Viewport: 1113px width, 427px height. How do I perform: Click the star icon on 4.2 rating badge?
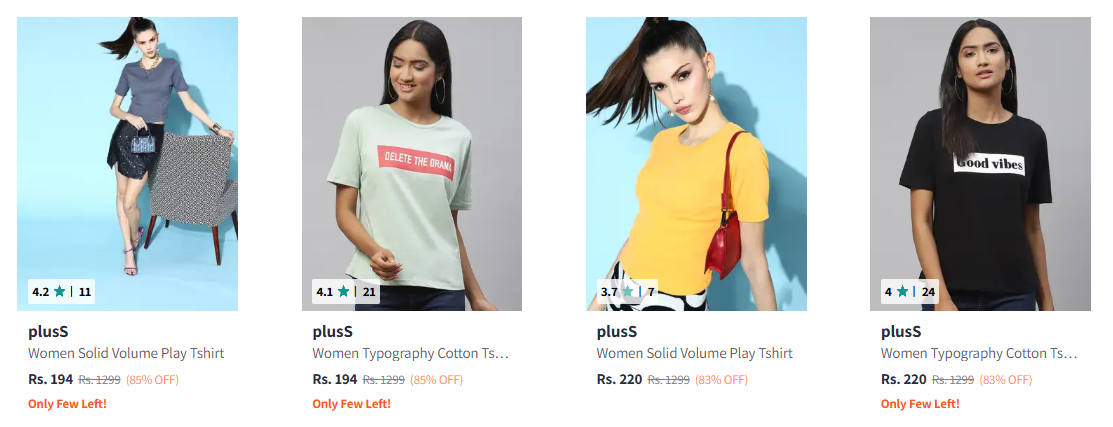point(60,291)
